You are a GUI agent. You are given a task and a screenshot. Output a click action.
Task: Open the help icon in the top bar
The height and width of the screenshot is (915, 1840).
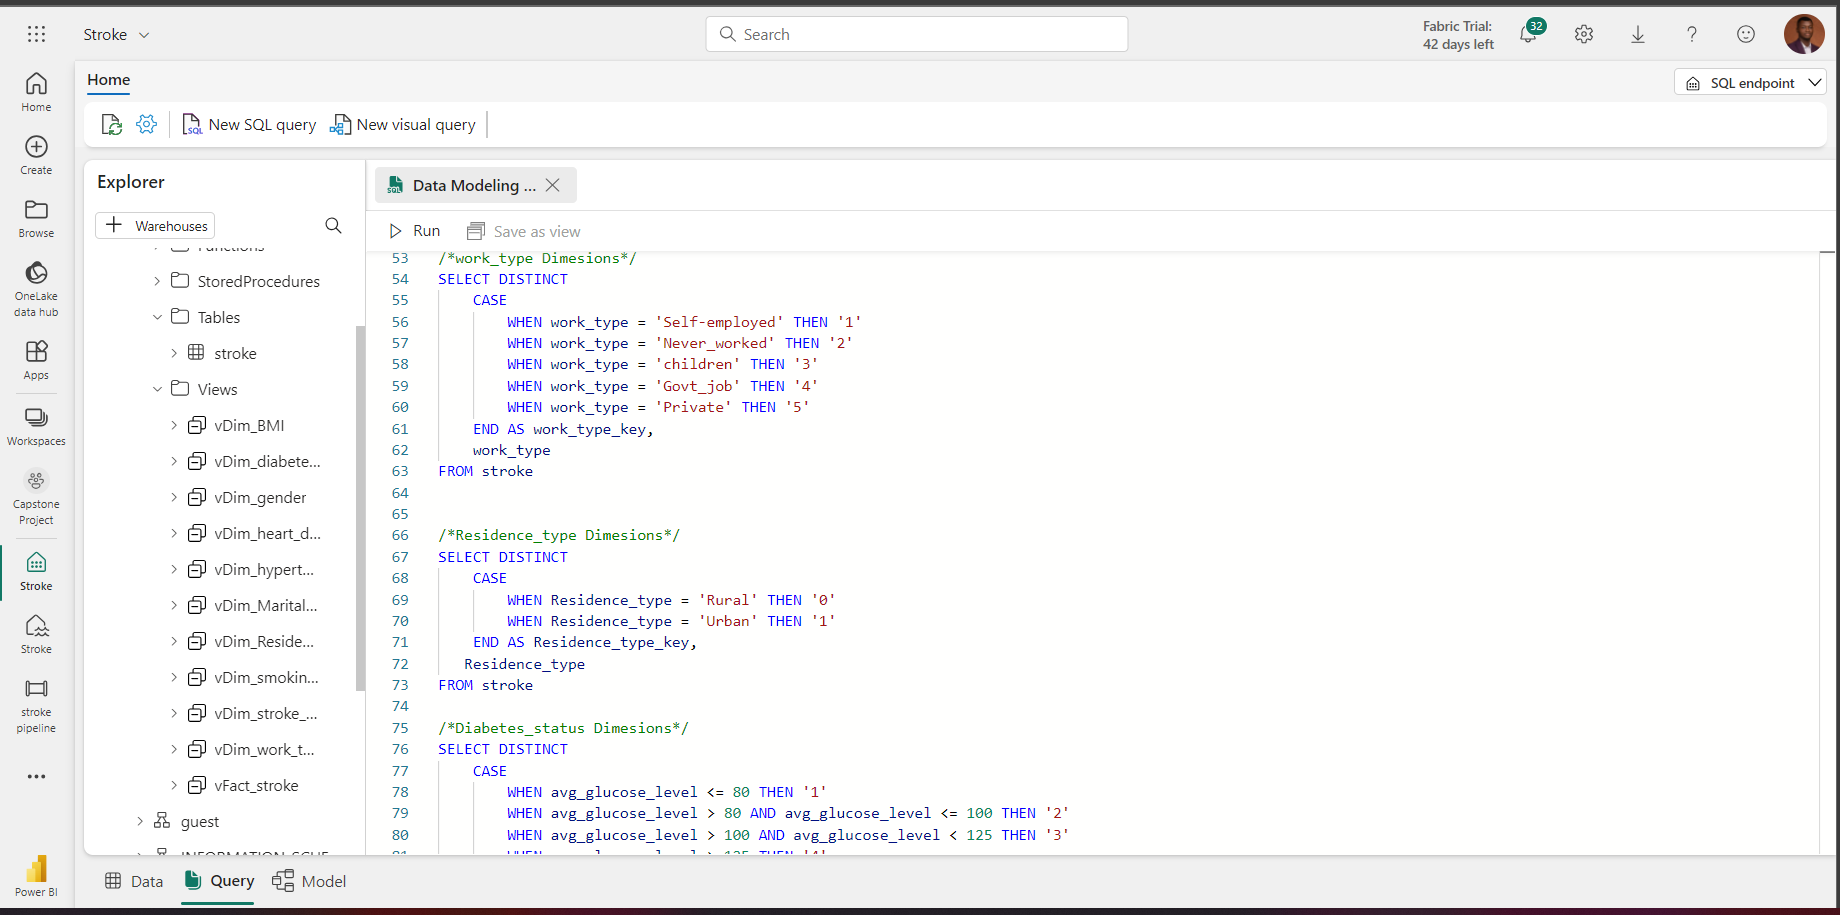(x=1691, y=33)
